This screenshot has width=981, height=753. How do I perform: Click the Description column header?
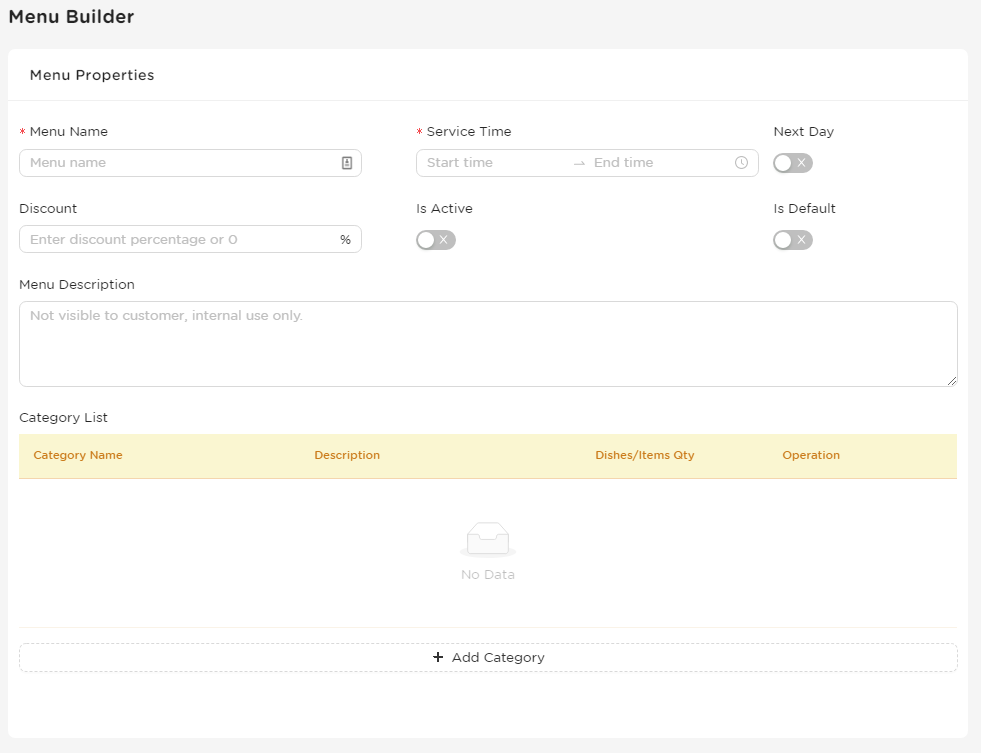(347, 455)
